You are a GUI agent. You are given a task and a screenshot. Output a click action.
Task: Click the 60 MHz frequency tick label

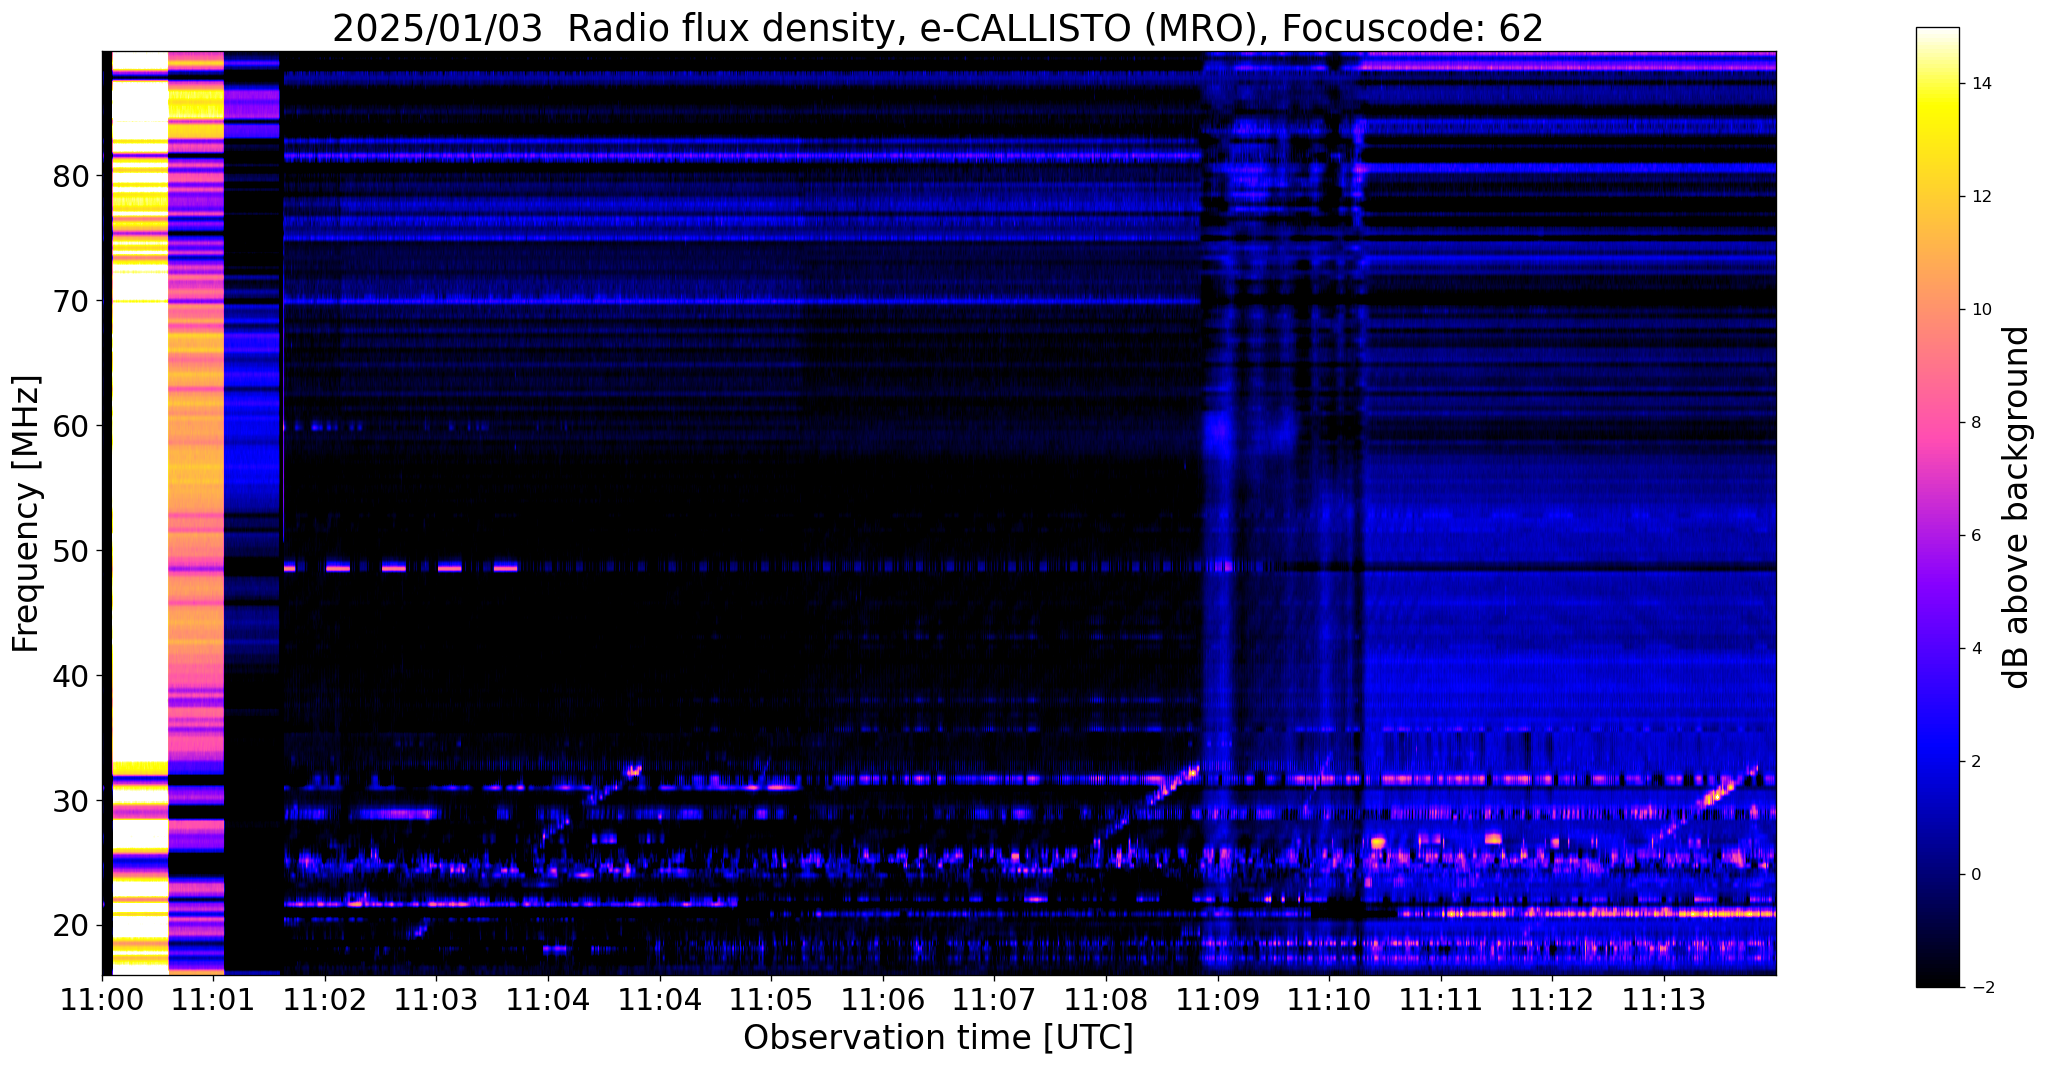[x=70, y=426]
